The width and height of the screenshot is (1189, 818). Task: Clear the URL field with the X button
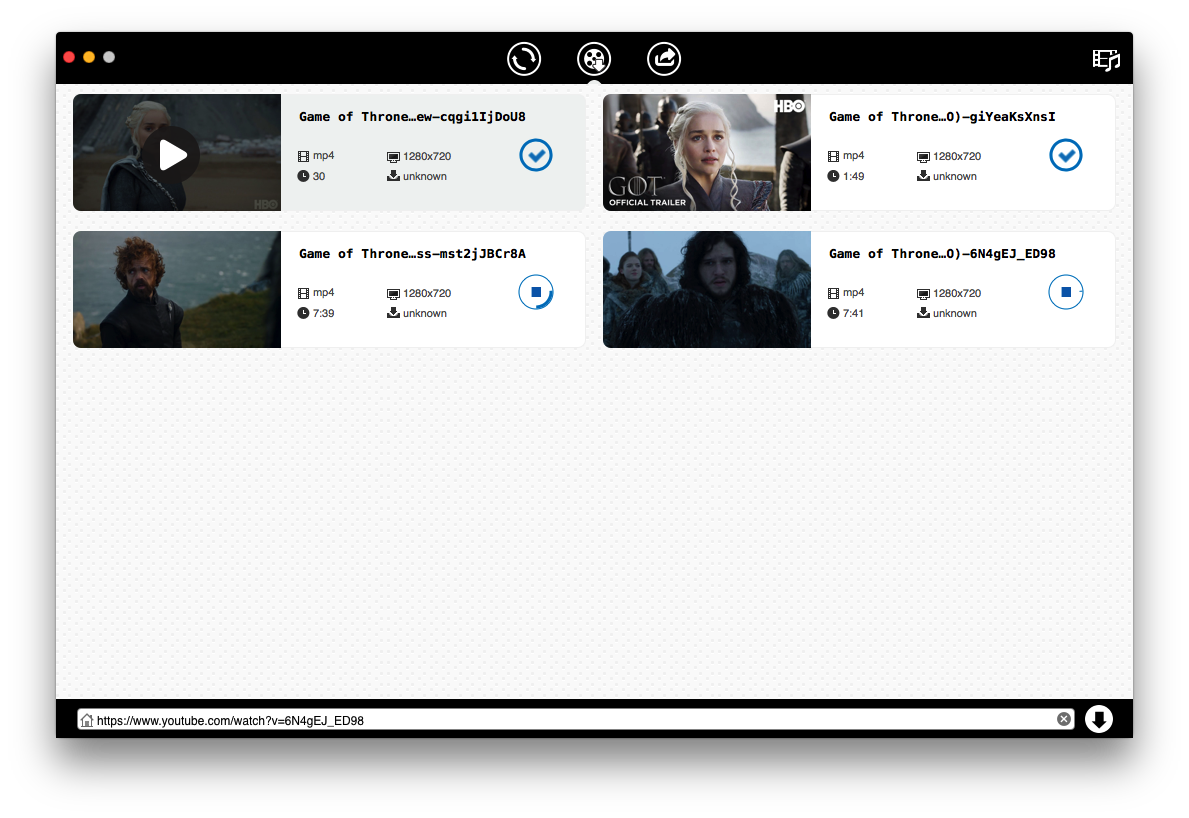pos(1064,719)
